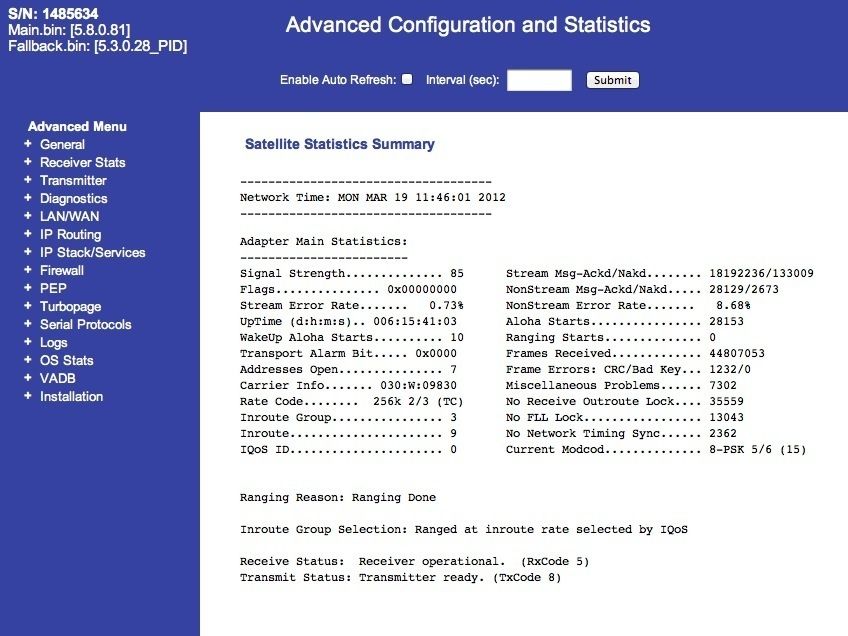Image resolution: width=848 pixels, height=636 pixels.
Task: Click the Interval (sec) input field
Action: (x=539, y=80)
